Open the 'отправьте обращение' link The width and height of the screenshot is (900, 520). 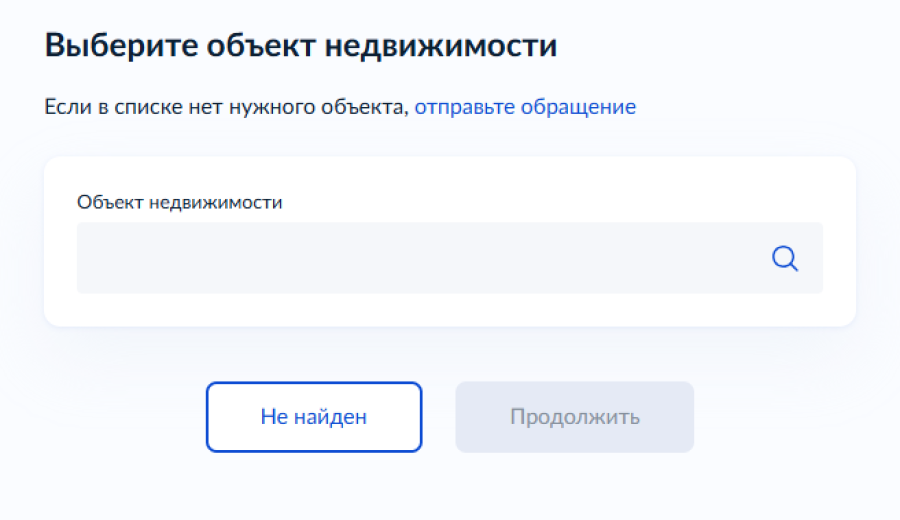[525, 107]
